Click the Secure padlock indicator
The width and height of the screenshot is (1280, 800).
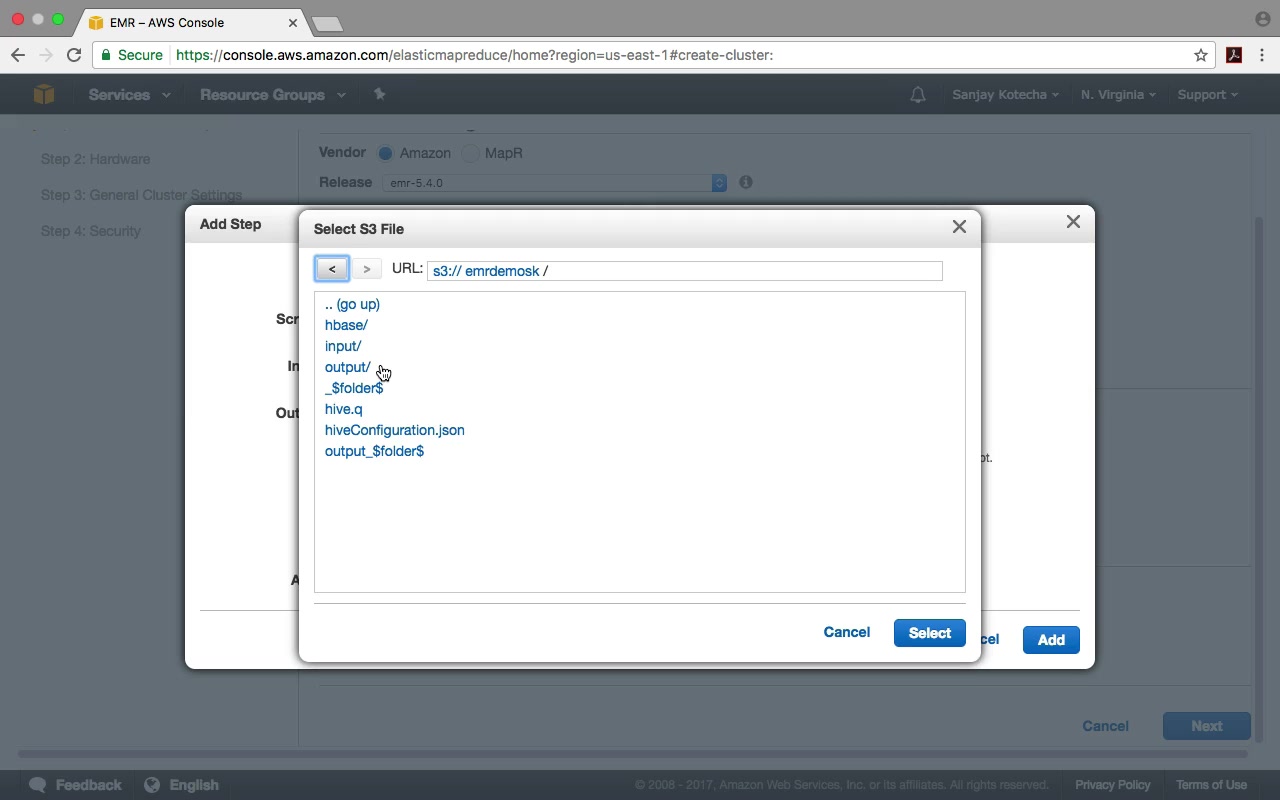pos(132,55)
